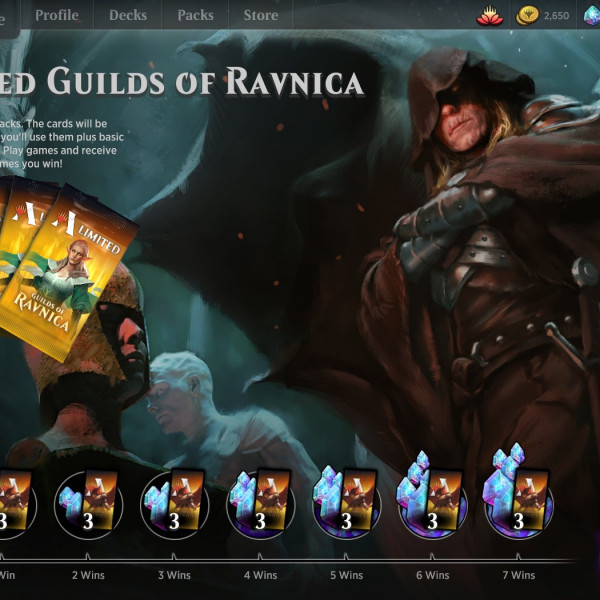Viewport: 600px width, 600px height.
Task: Go to the Store tab
Action: [261, 15]
